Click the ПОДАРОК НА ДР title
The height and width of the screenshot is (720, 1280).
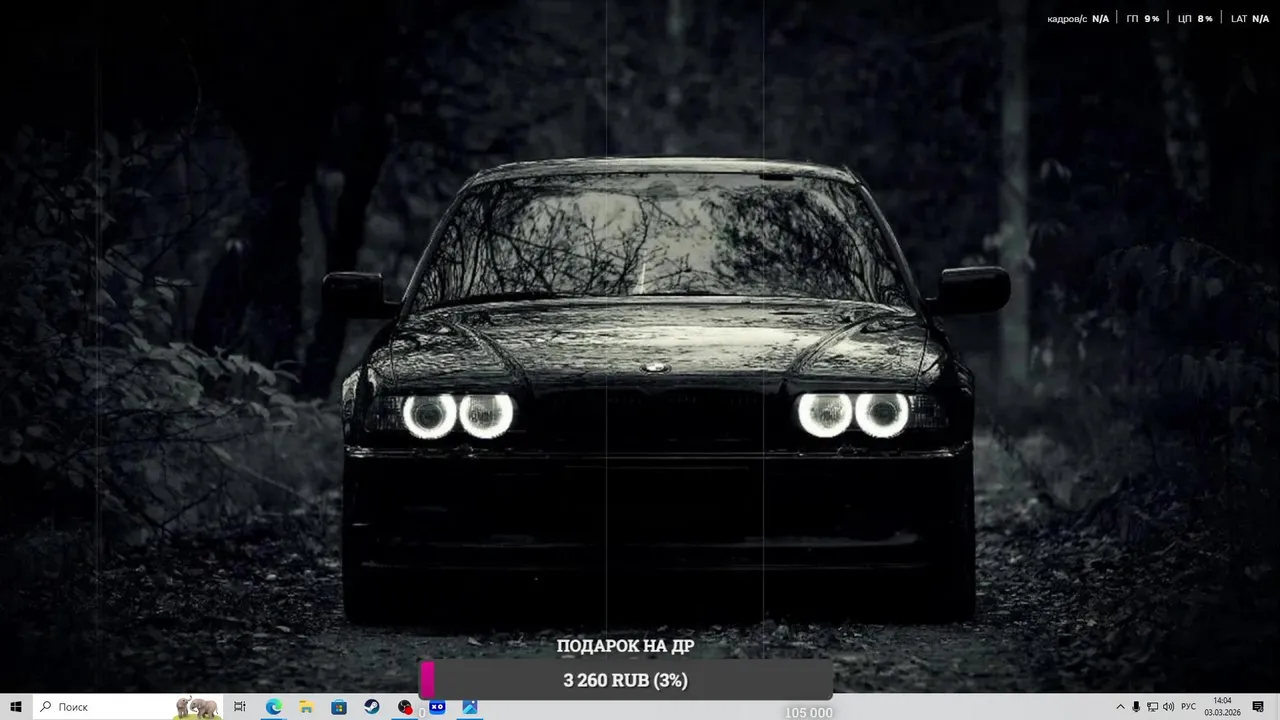point(625,646)
